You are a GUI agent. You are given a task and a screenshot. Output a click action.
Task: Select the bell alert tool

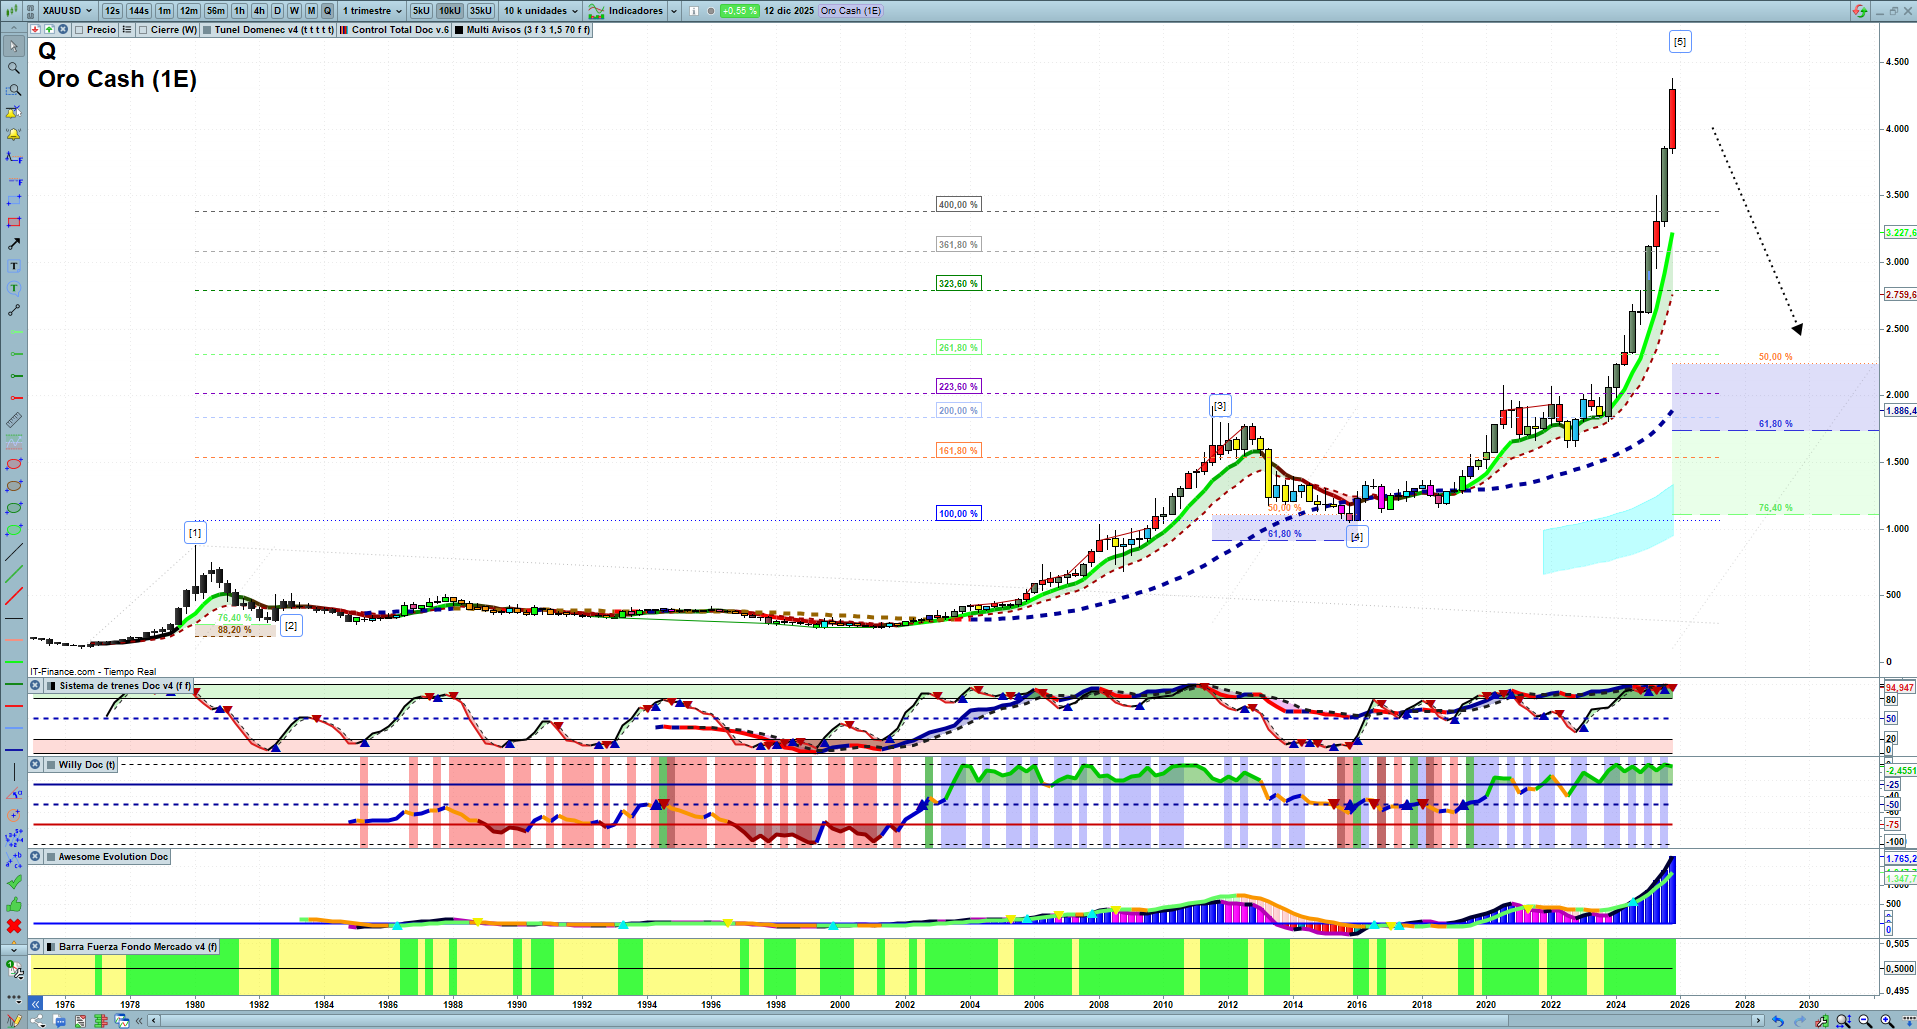pyautogui.click(x=14, y=134)
